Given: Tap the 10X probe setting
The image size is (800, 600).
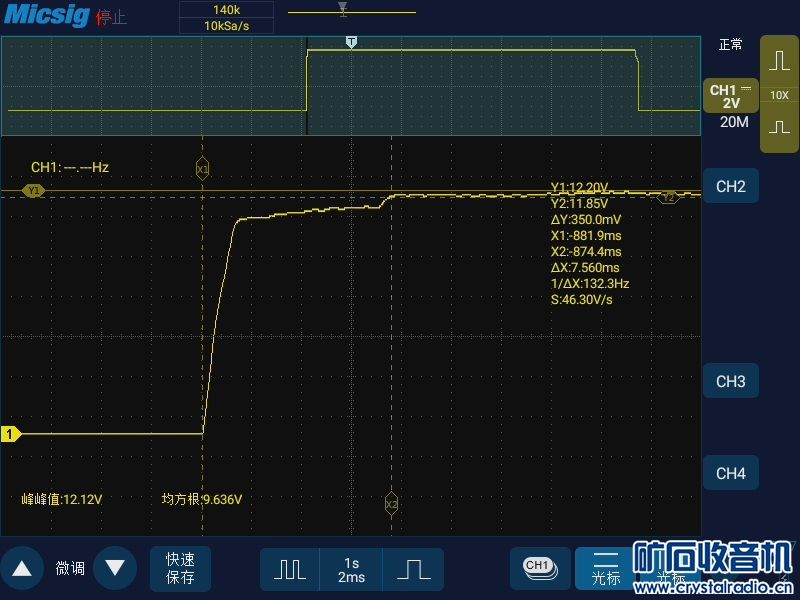Looking at the screenshot, I should tap(779, 95).
